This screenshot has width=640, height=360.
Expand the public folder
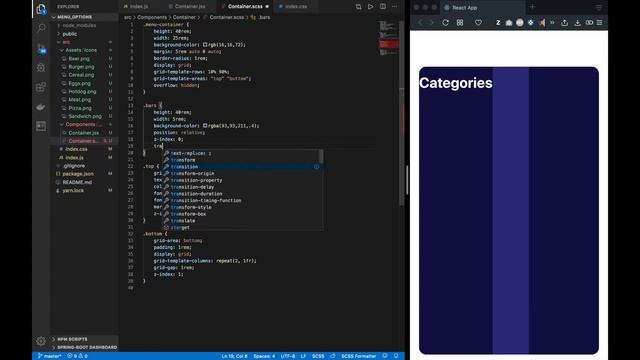pyautogui.click(x=84, y=34)
